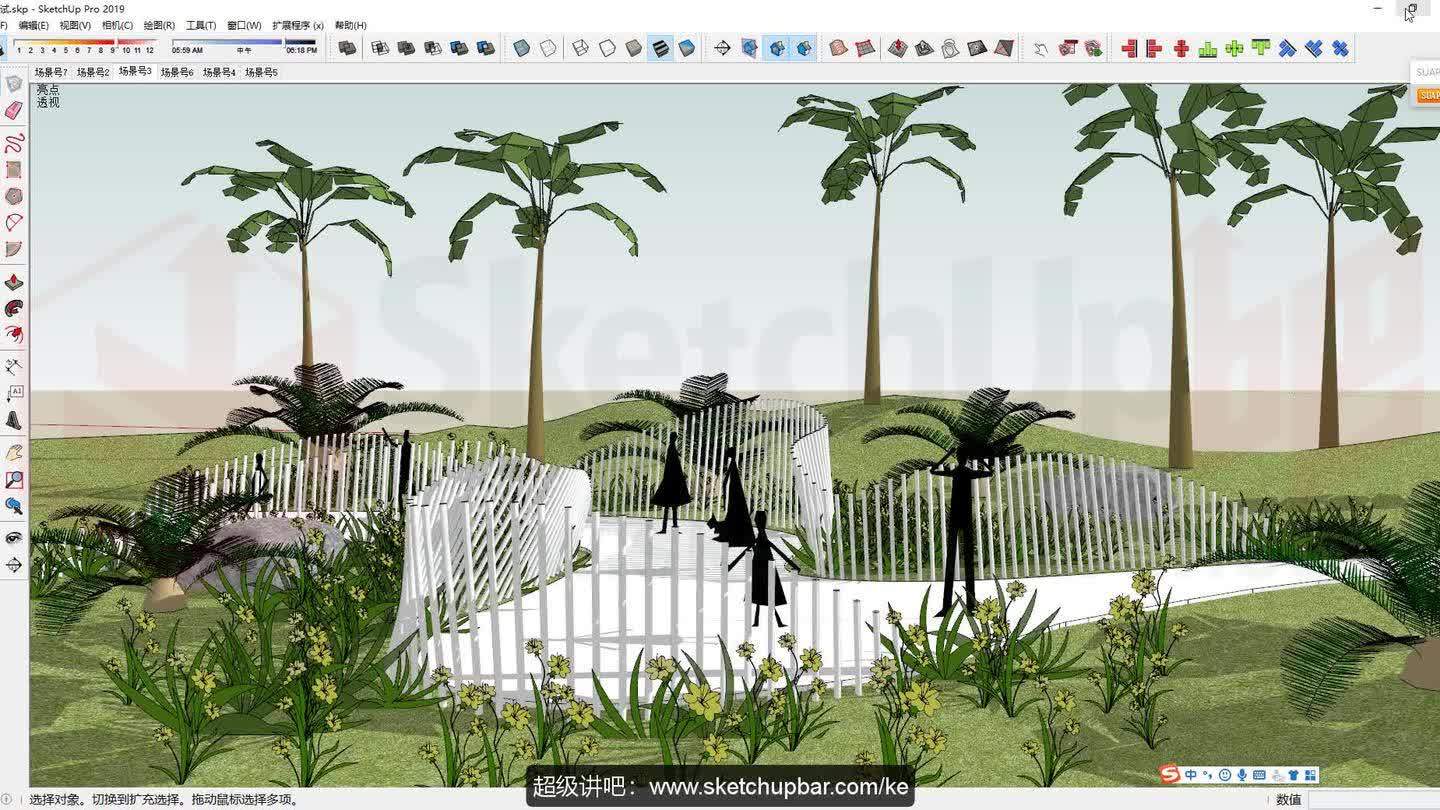Activate the Pan hand tool
Image resolution: width=1440 pixels, height=810 pixels.
(x=14, y=450)
